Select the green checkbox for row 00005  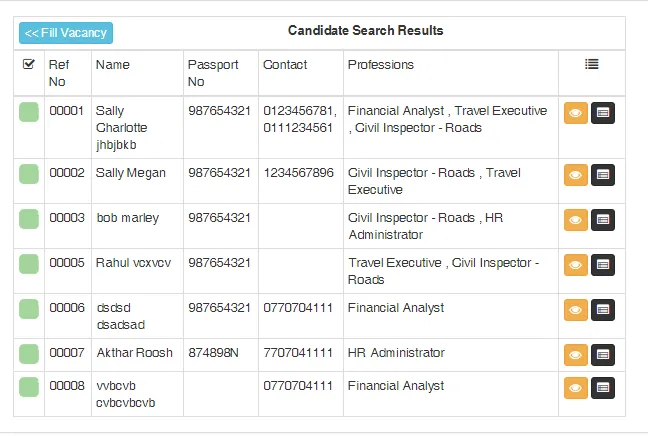[29, 264]
